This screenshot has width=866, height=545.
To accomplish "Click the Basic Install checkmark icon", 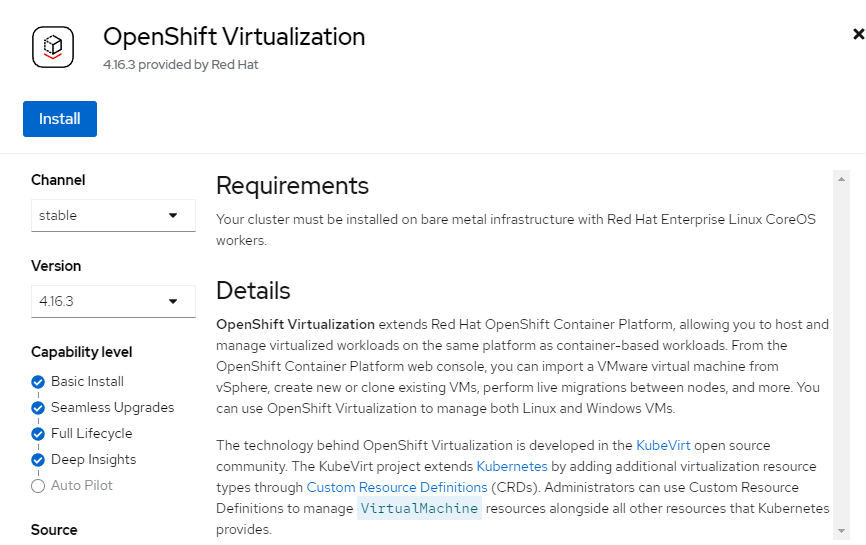I will [38, 382].
